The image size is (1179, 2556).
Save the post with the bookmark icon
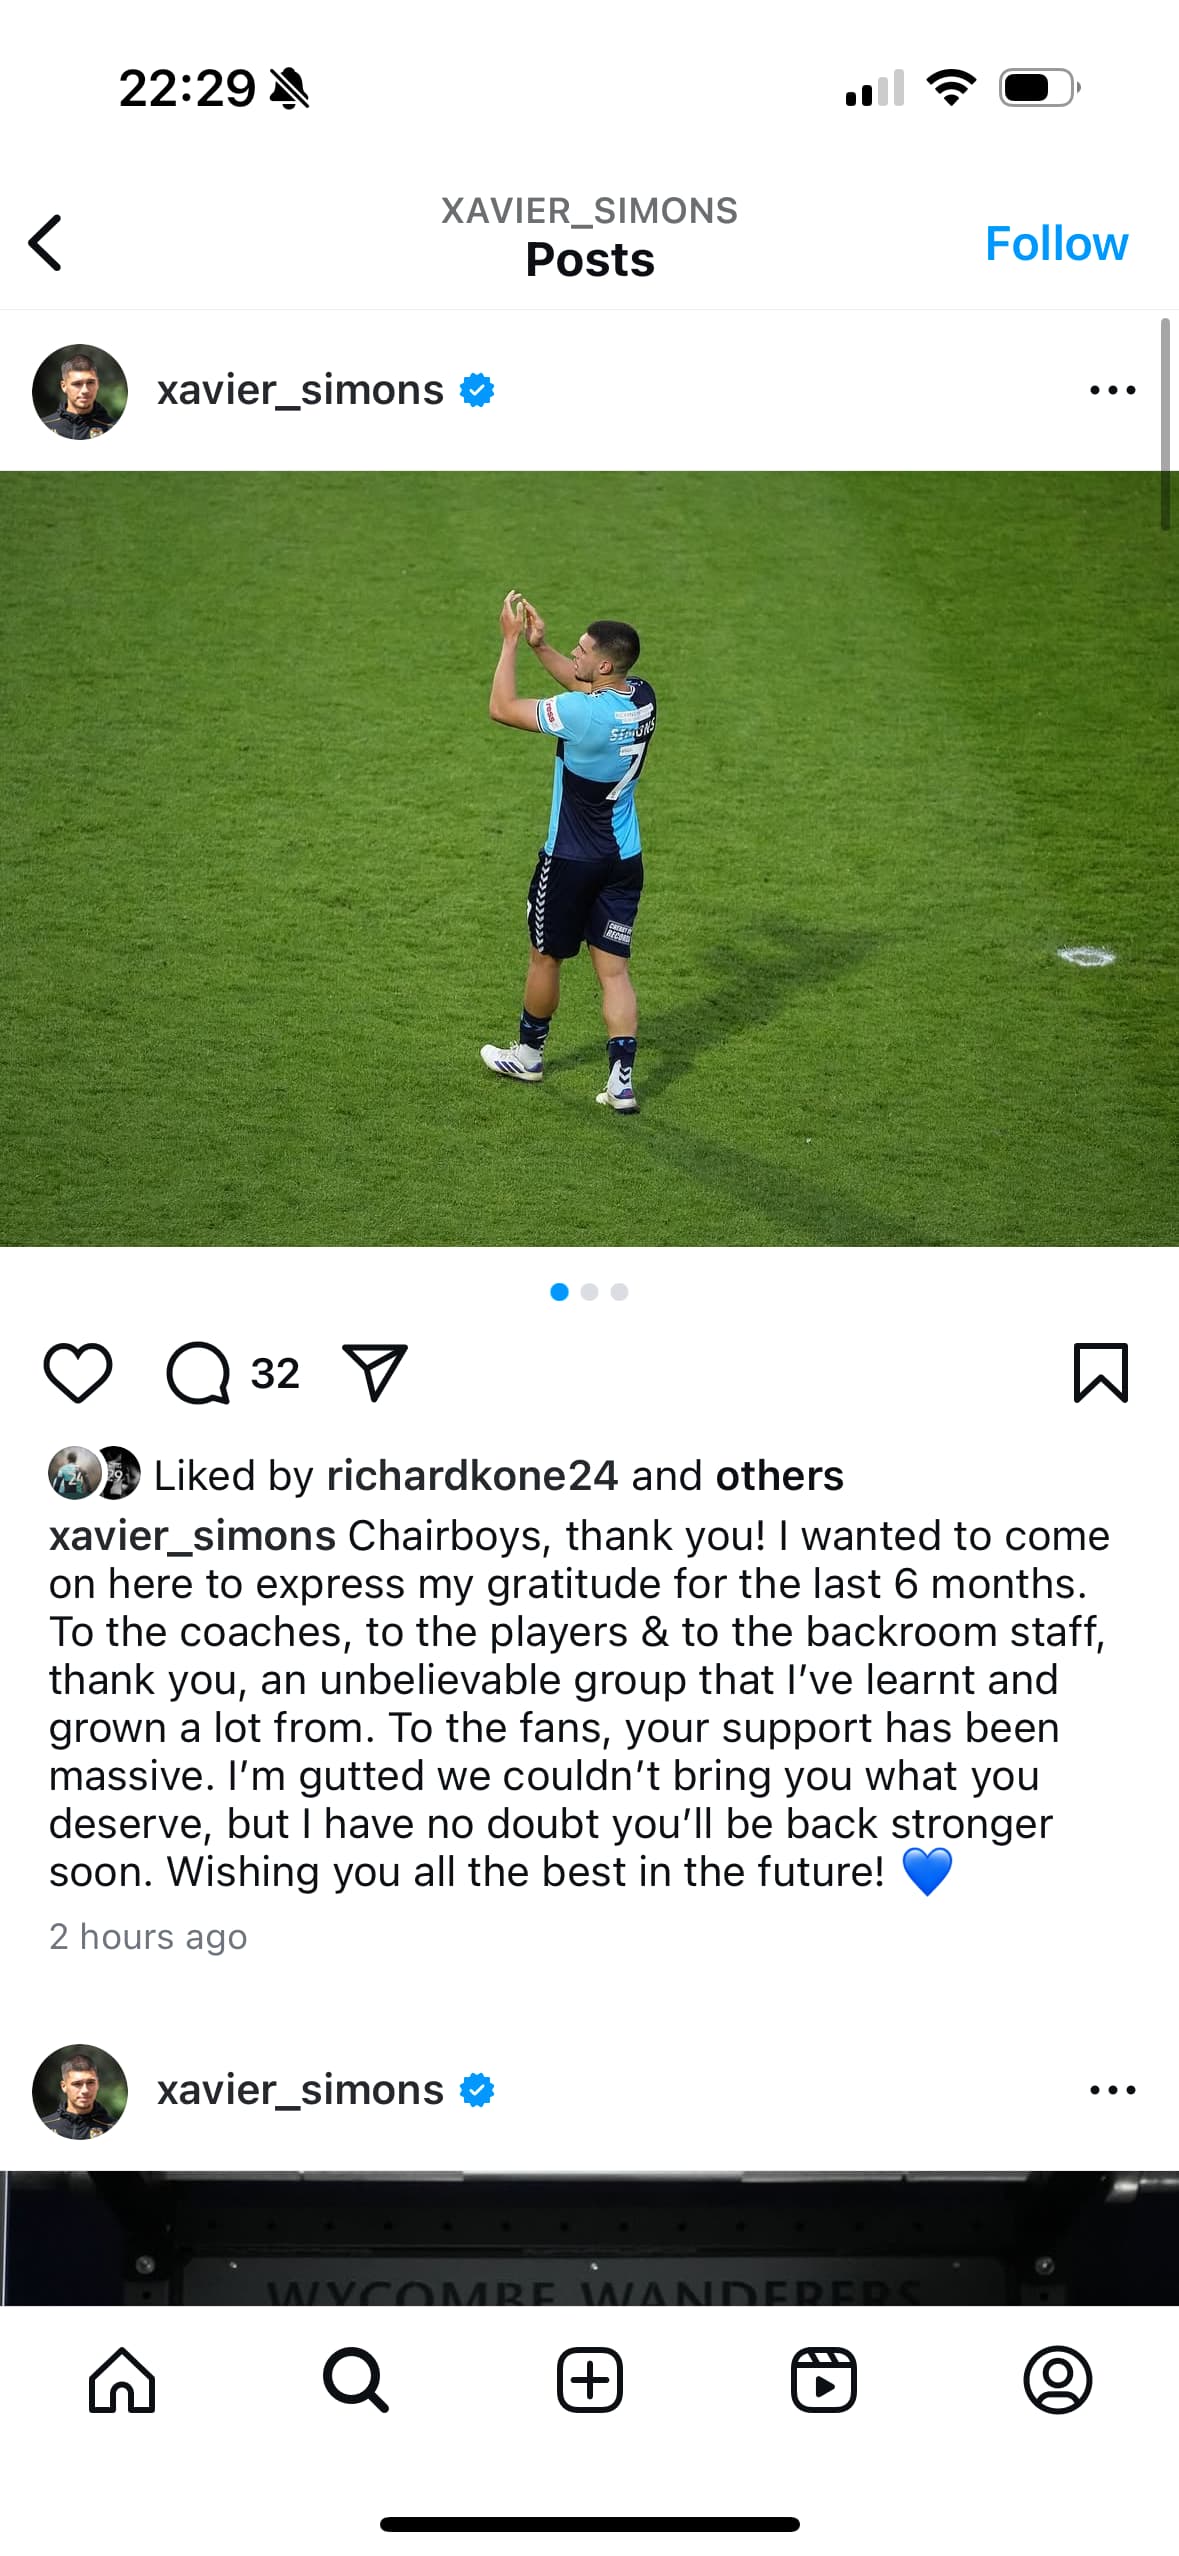tap(1101, 1373)
